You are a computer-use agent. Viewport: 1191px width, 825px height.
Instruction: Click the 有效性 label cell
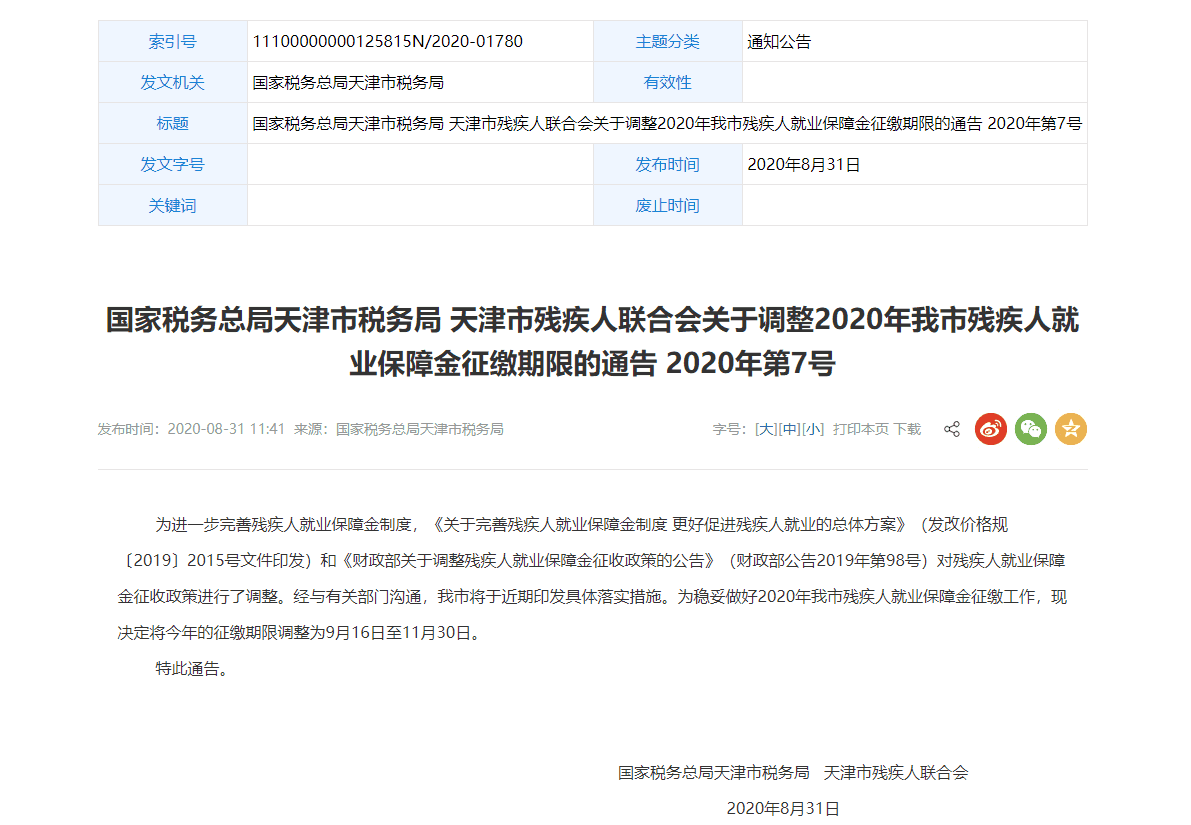tap(668, 83)
